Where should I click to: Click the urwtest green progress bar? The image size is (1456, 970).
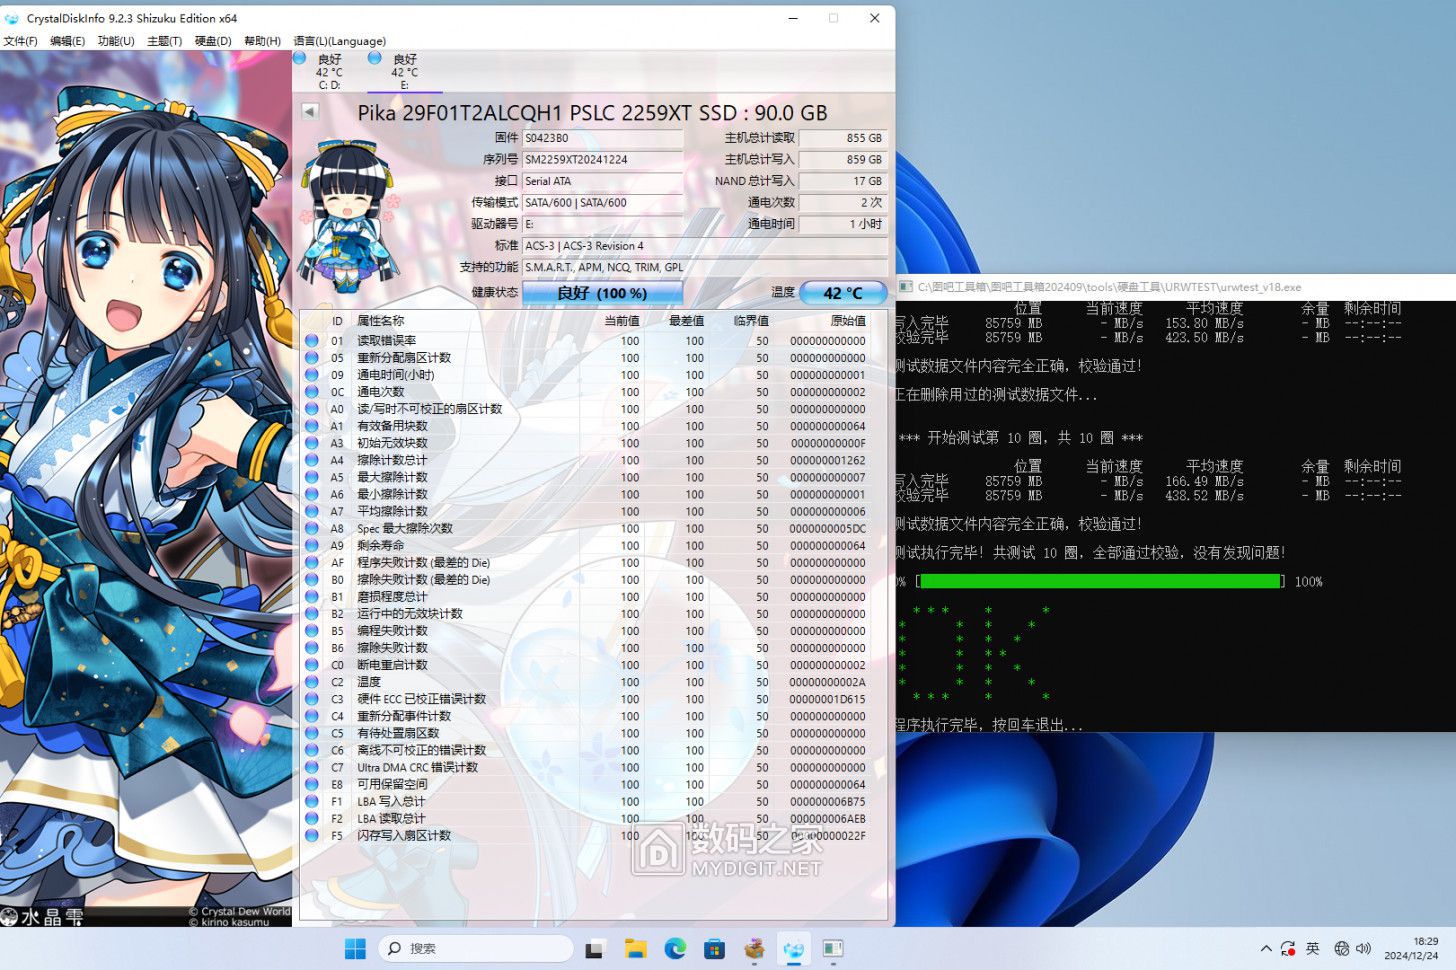tap(1100, 581)
